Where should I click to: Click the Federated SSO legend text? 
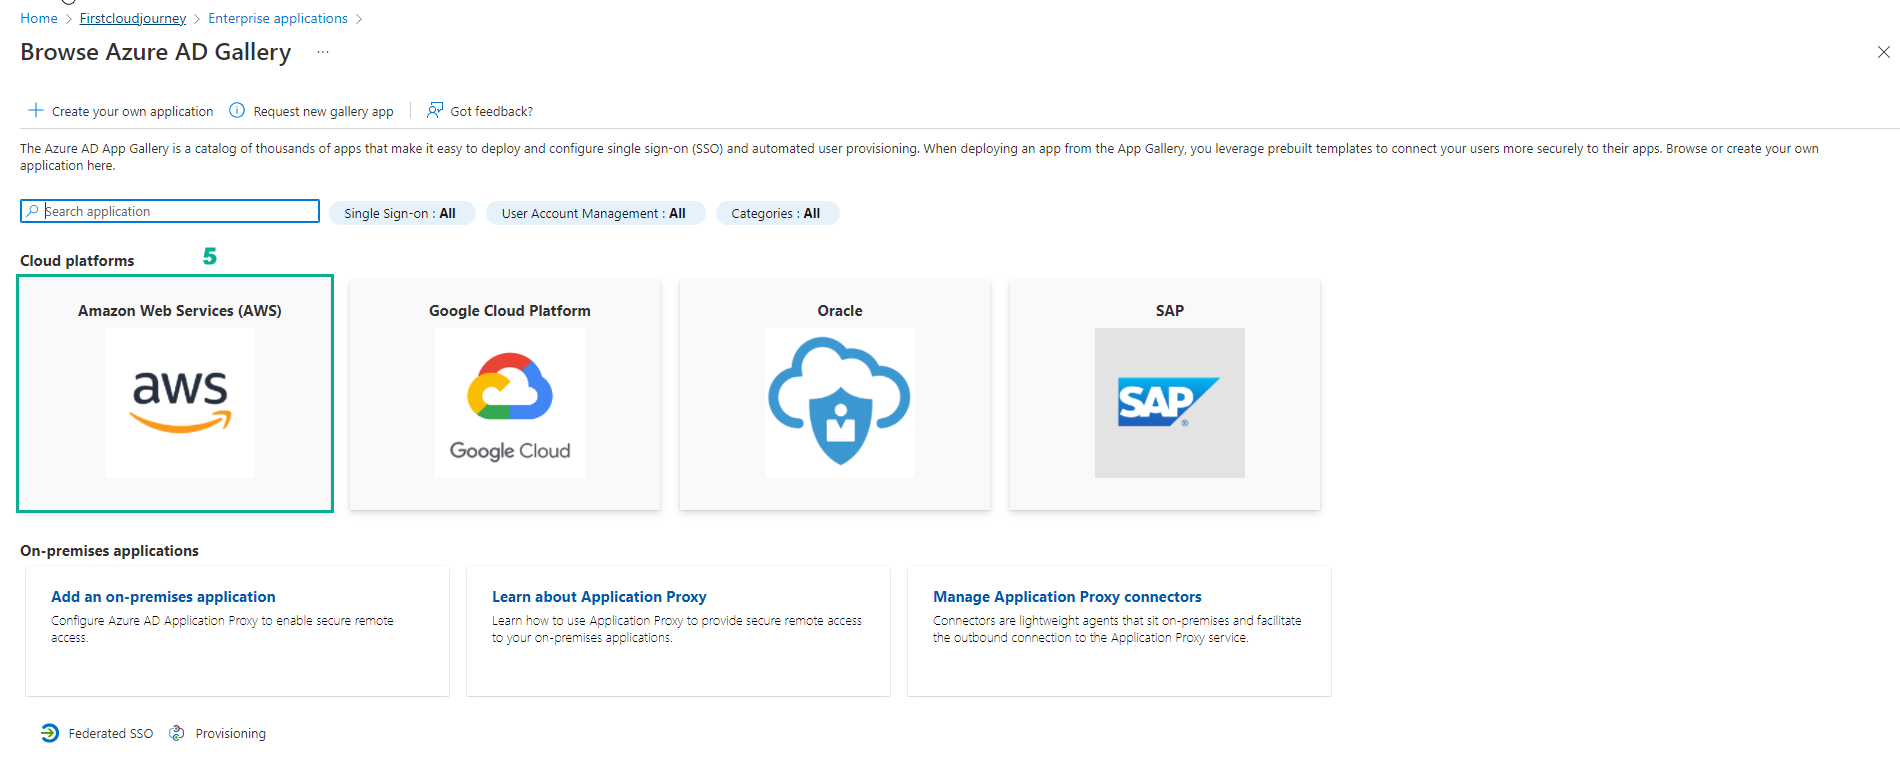click(111, 734)
